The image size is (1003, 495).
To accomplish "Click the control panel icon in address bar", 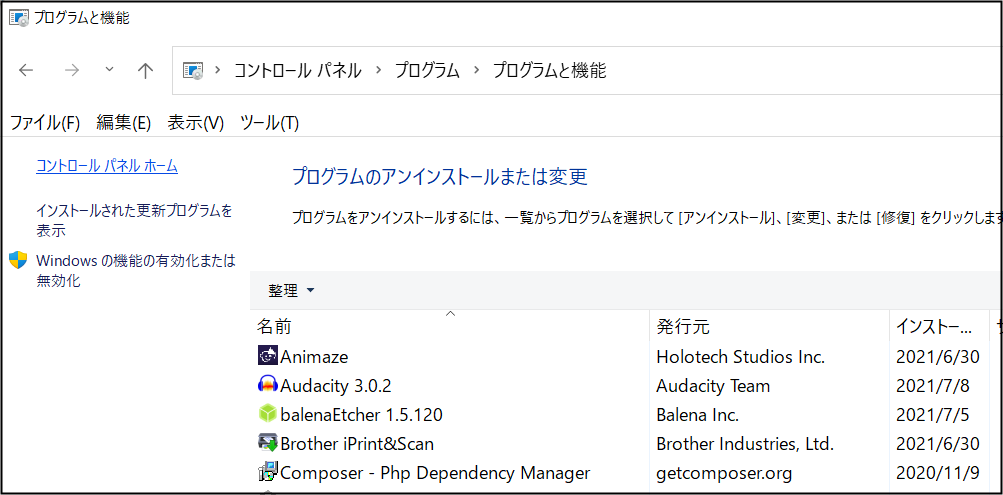I will point(193,70).
